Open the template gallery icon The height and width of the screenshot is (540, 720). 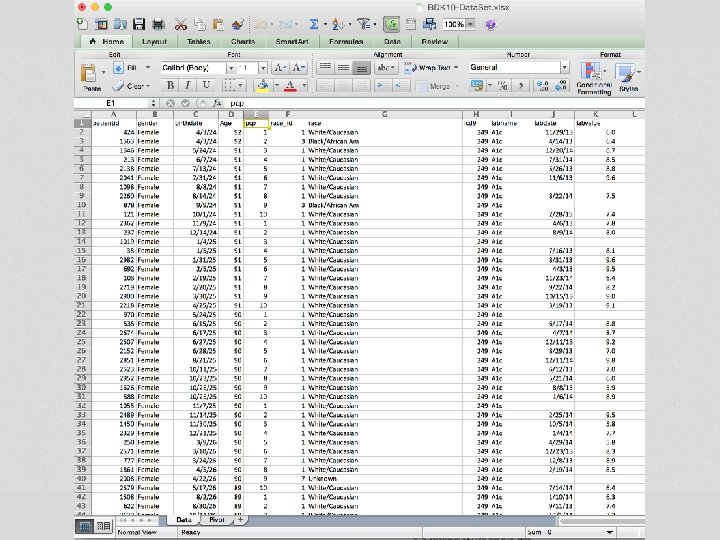[x=101, y=24]
